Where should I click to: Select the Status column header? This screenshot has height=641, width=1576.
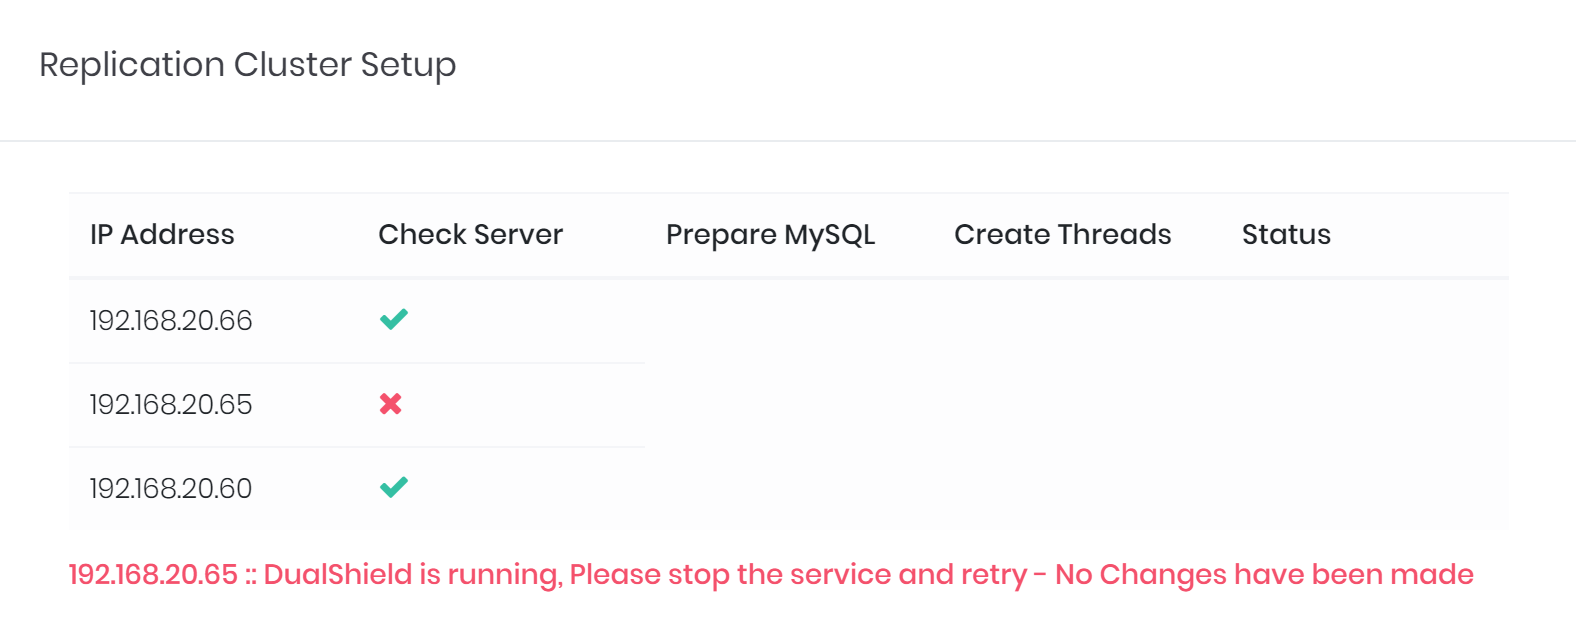pos(1286,235)
